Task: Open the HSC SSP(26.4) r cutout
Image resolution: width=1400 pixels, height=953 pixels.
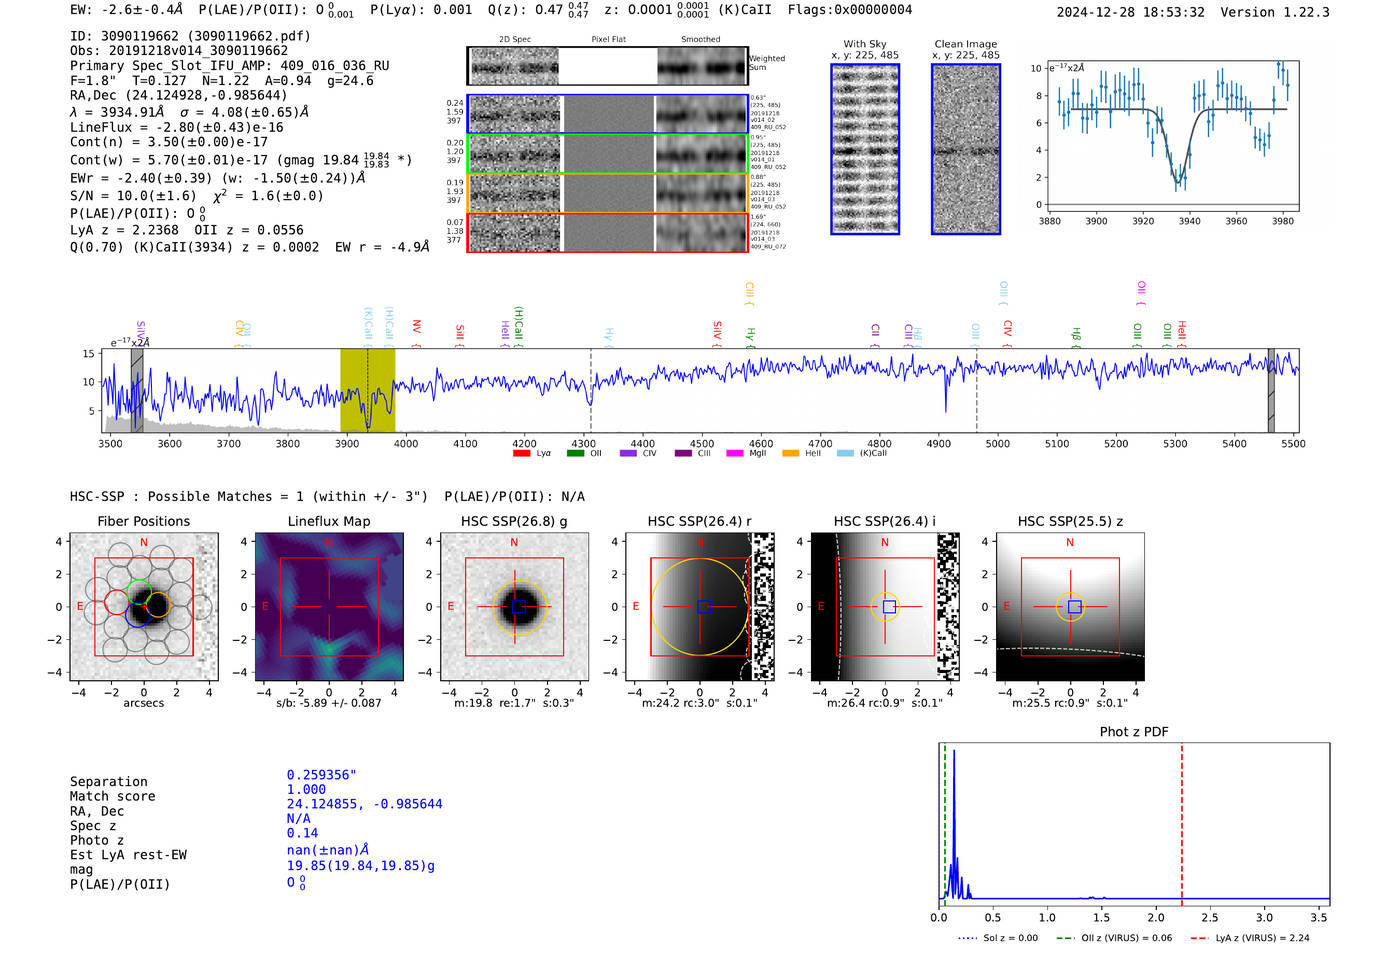Action: click(700, 607)
